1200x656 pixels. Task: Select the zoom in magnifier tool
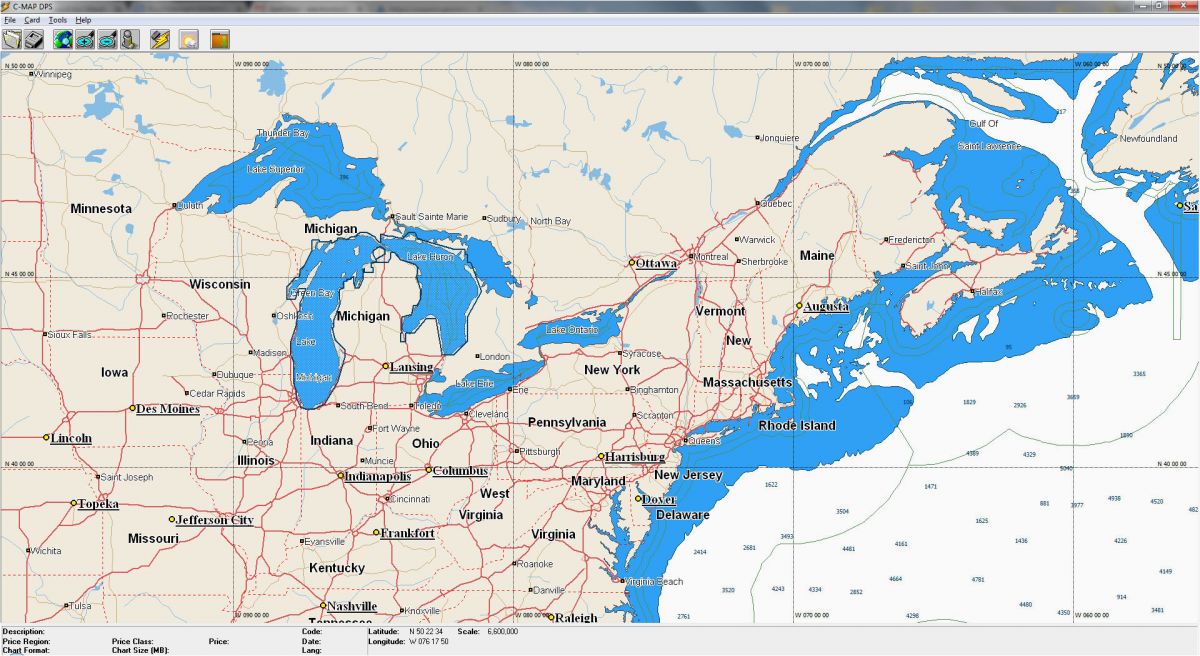[85, 39]
